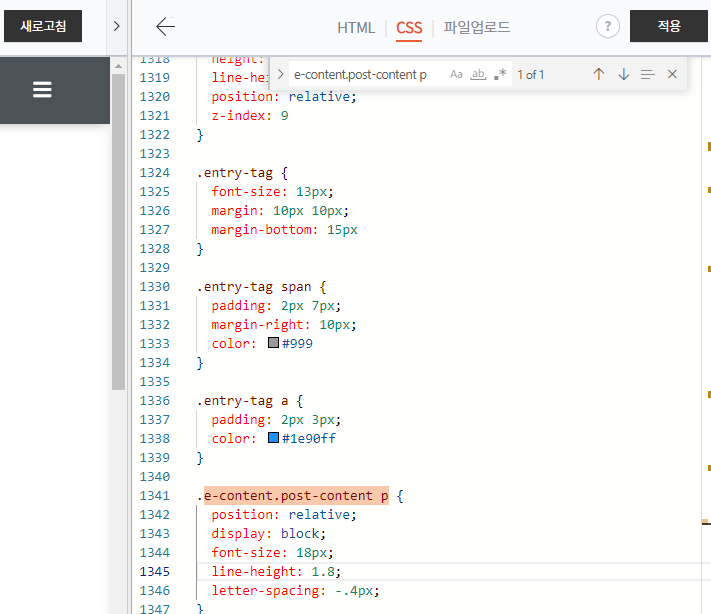Select the CSS tab

pyautogui.click(x=409, y=28)
